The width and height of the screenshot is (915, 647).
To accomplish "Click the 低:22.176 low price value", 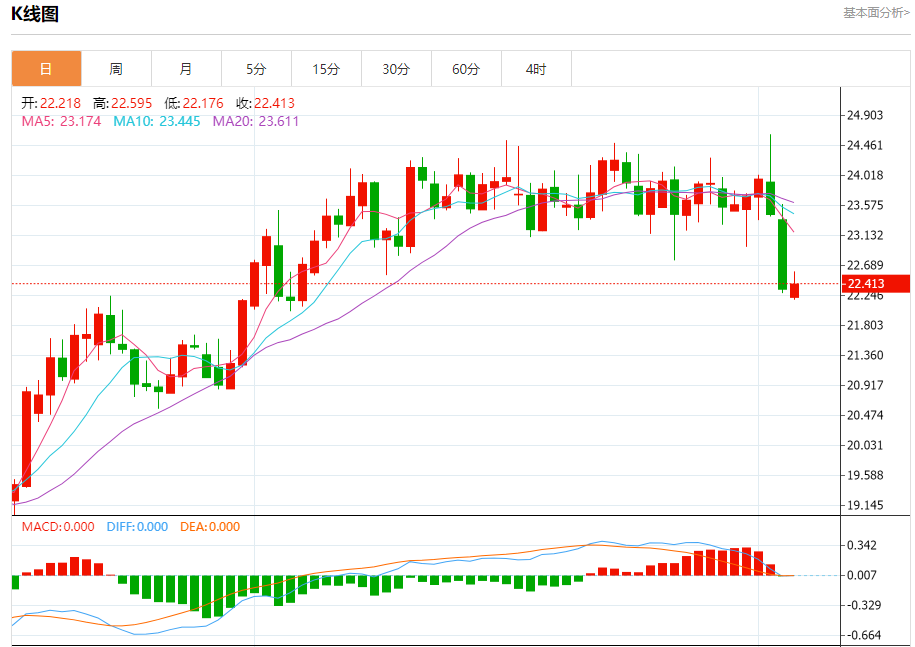I will pyautogui.click(x=194, y=103).
